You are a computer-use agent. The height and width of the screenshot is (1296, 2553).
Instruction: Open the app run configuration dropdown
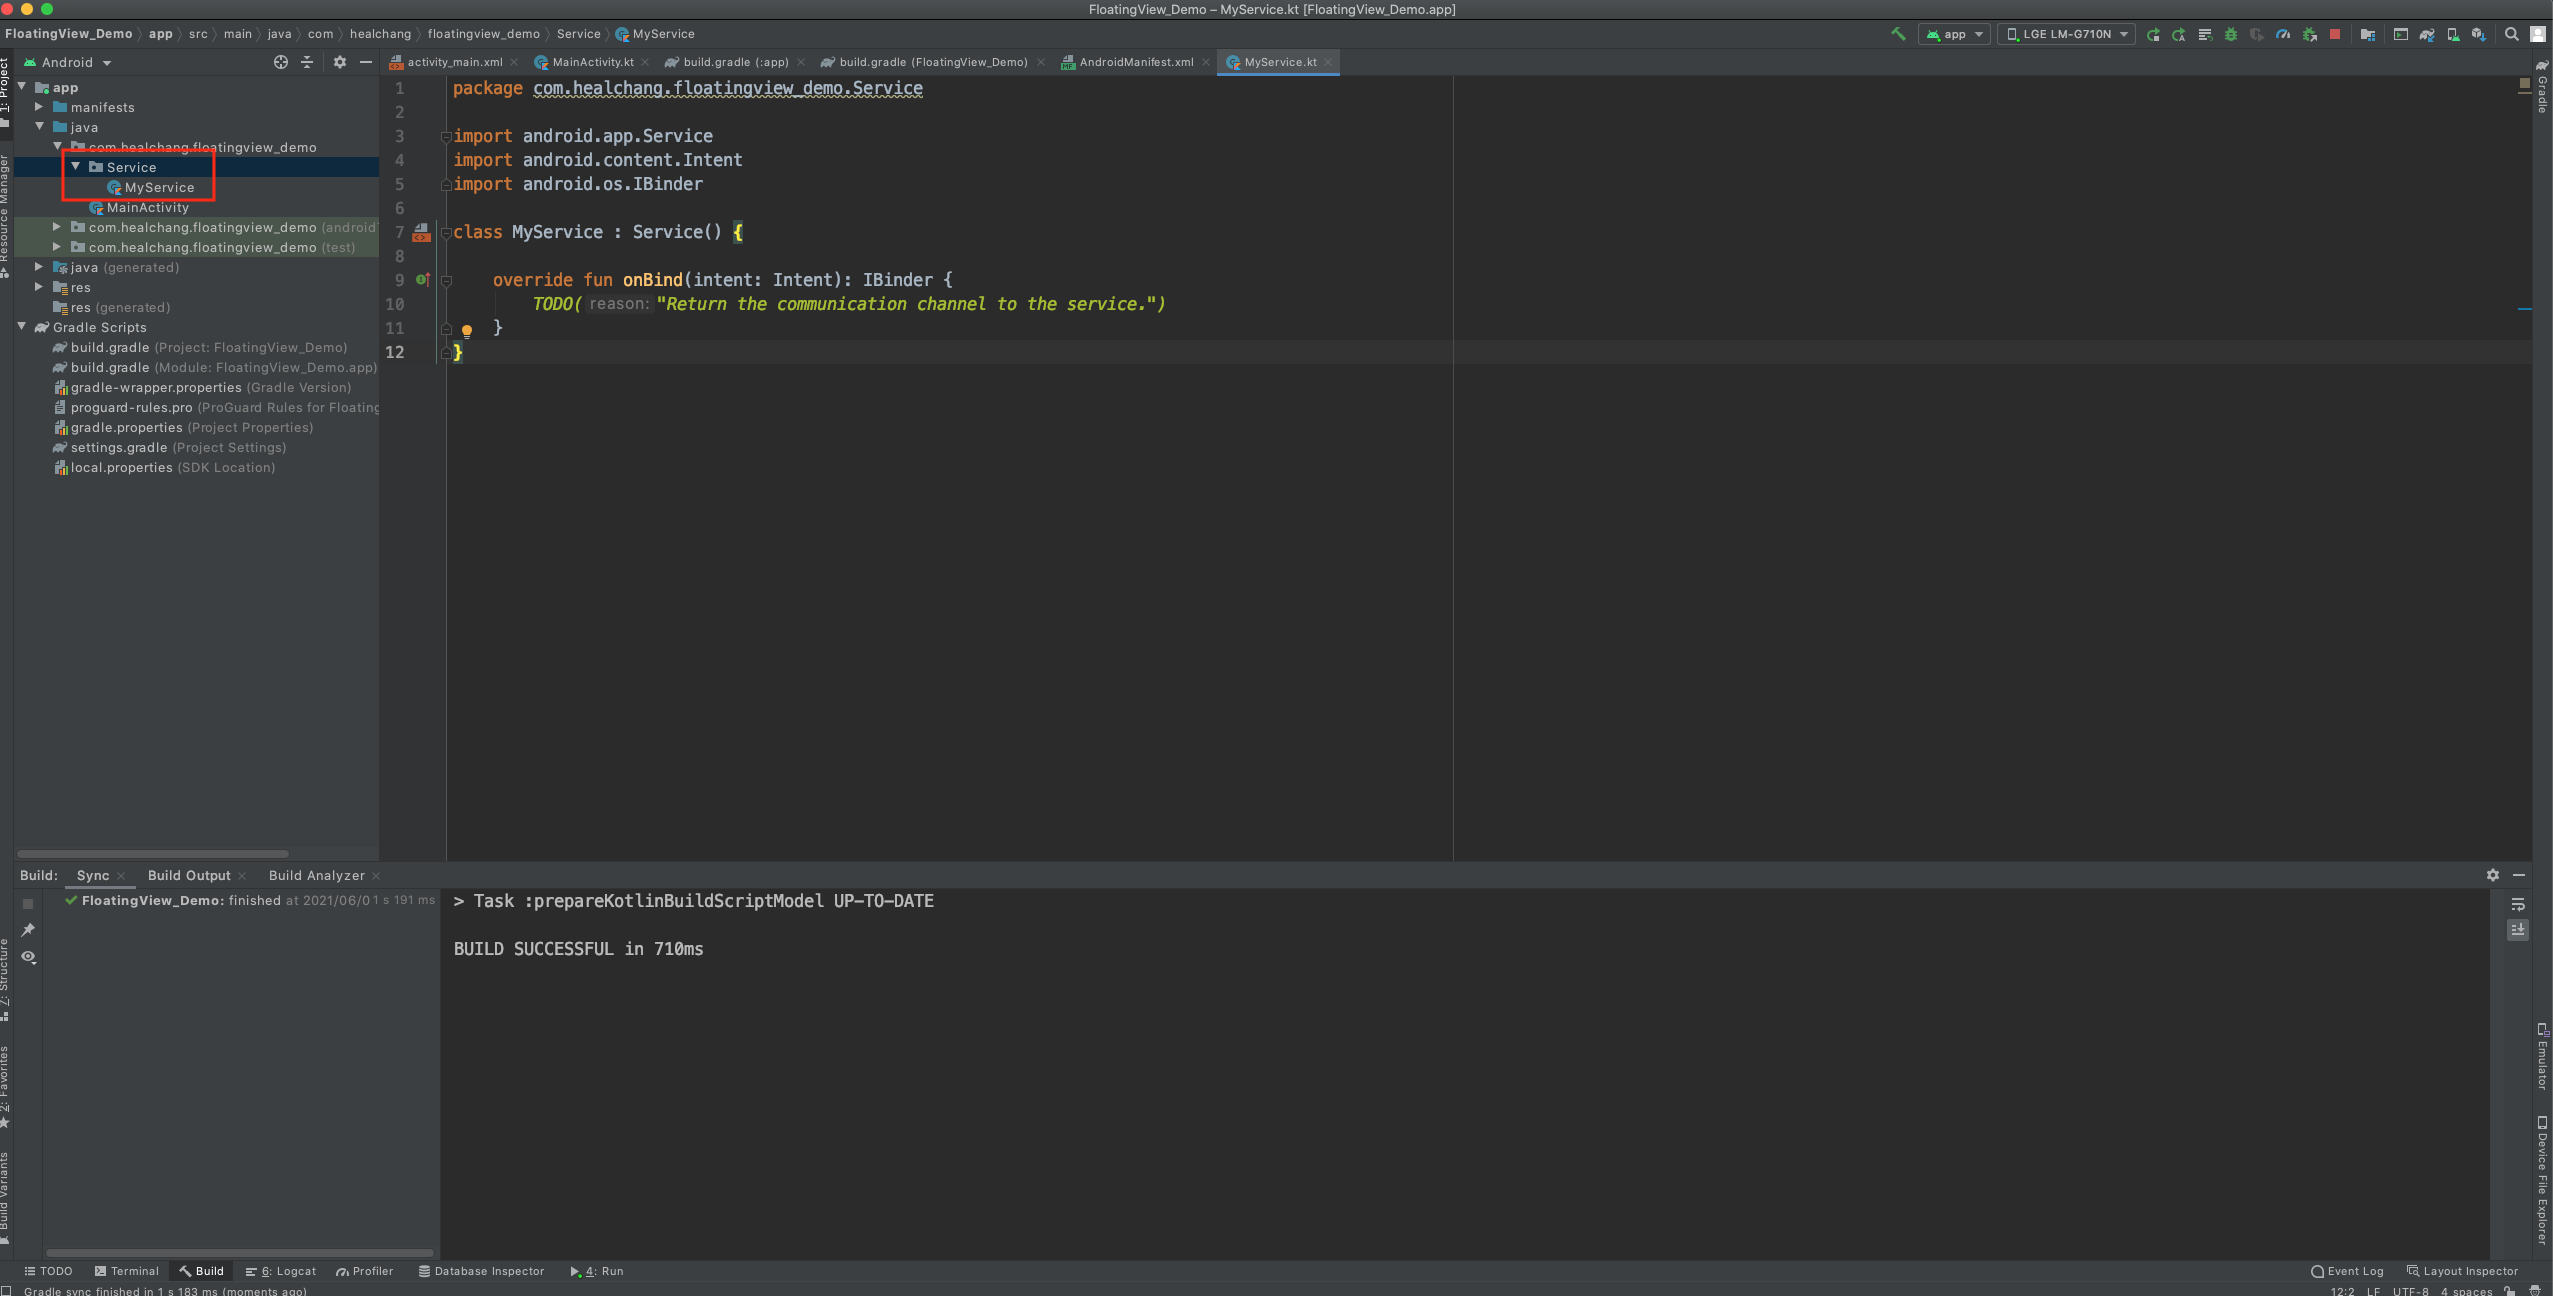[x=1954, y=34]
